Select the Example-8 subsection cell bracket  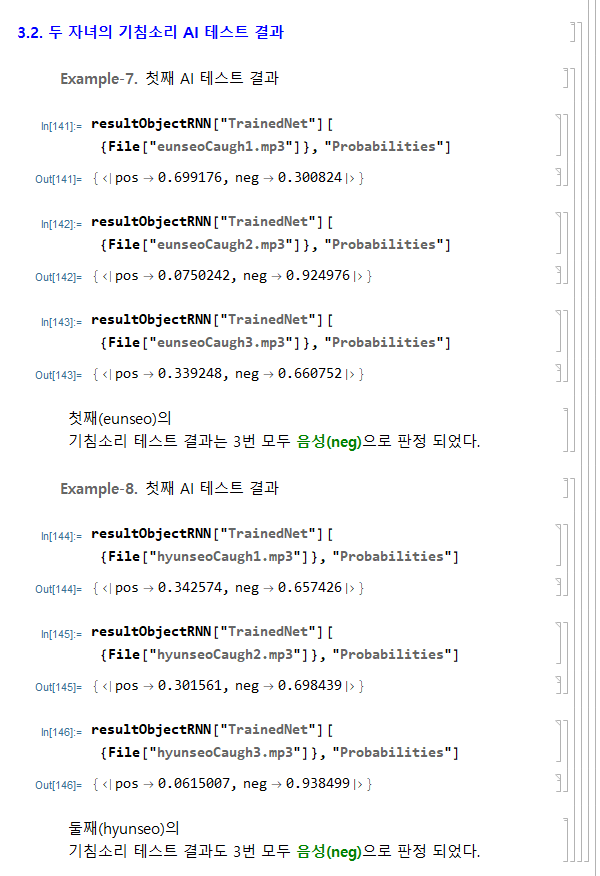coord(567,488)
